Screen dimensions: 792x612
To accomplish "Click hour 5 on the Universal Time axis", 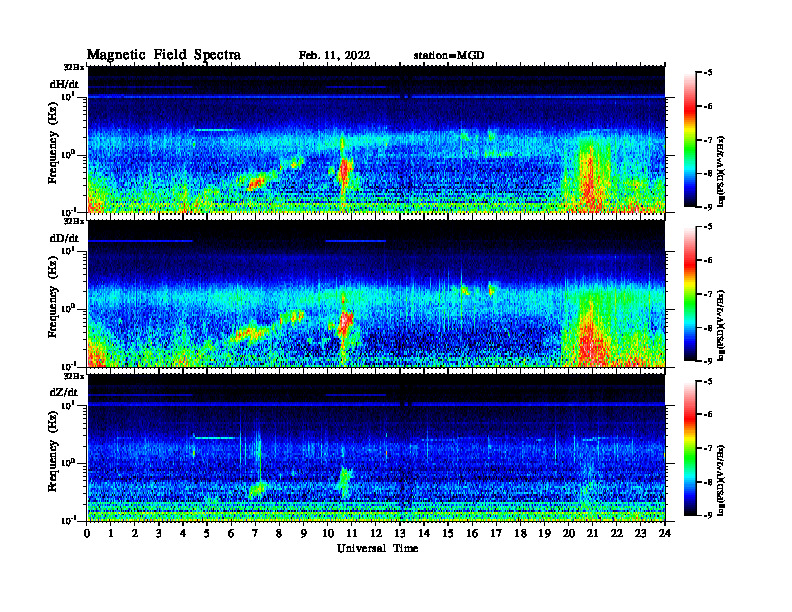I will [x=207, y=533].
